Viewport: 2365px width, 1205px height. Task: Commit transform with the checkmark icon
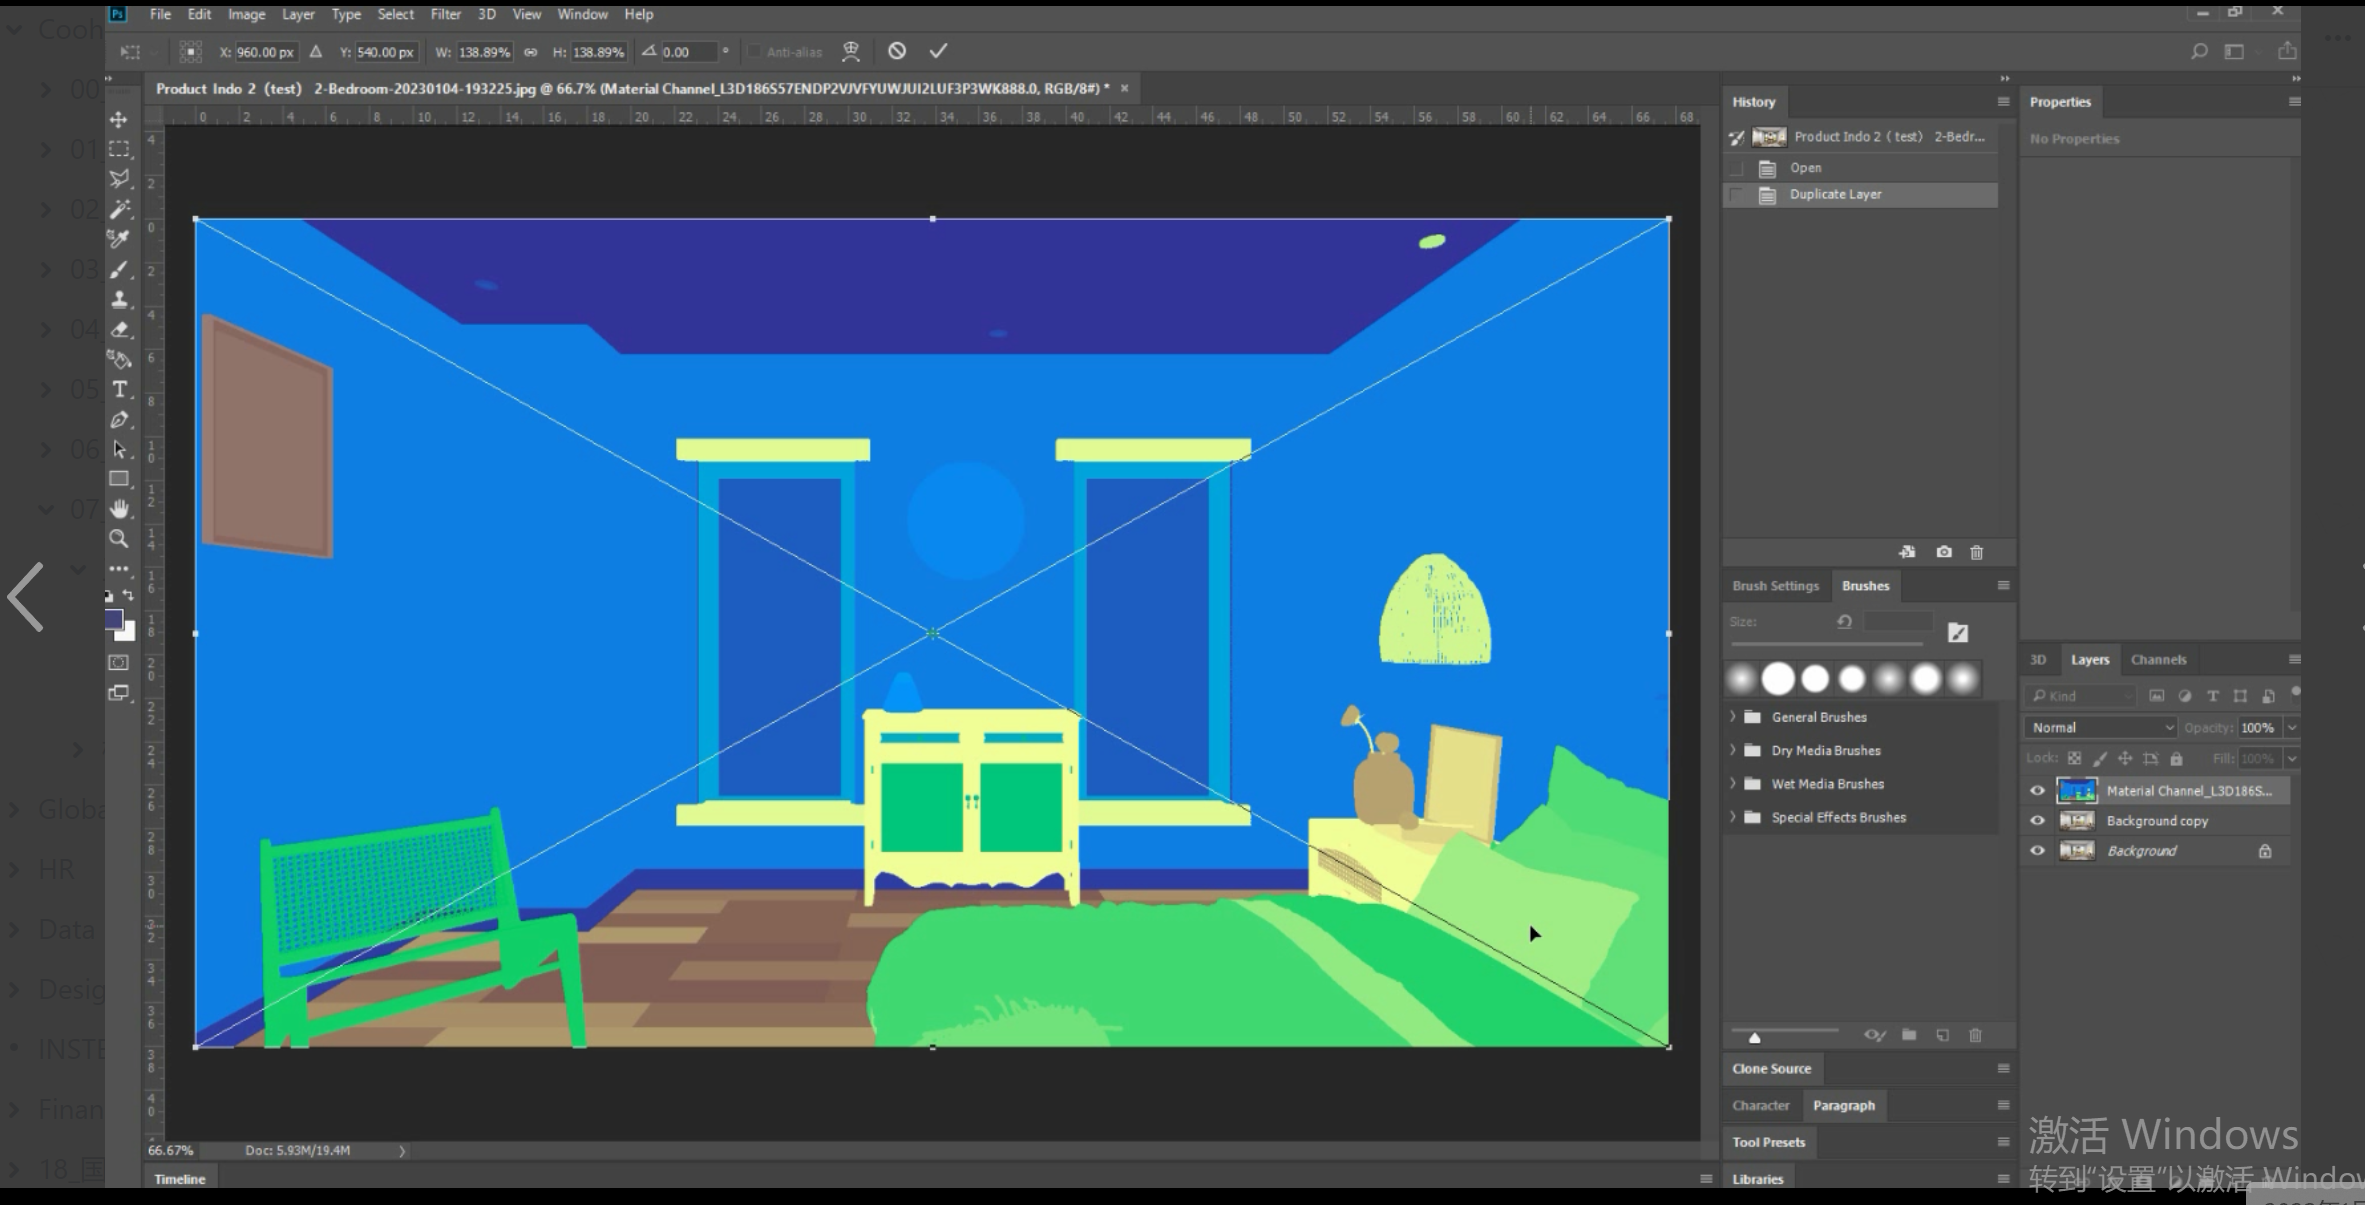[938, 51]
